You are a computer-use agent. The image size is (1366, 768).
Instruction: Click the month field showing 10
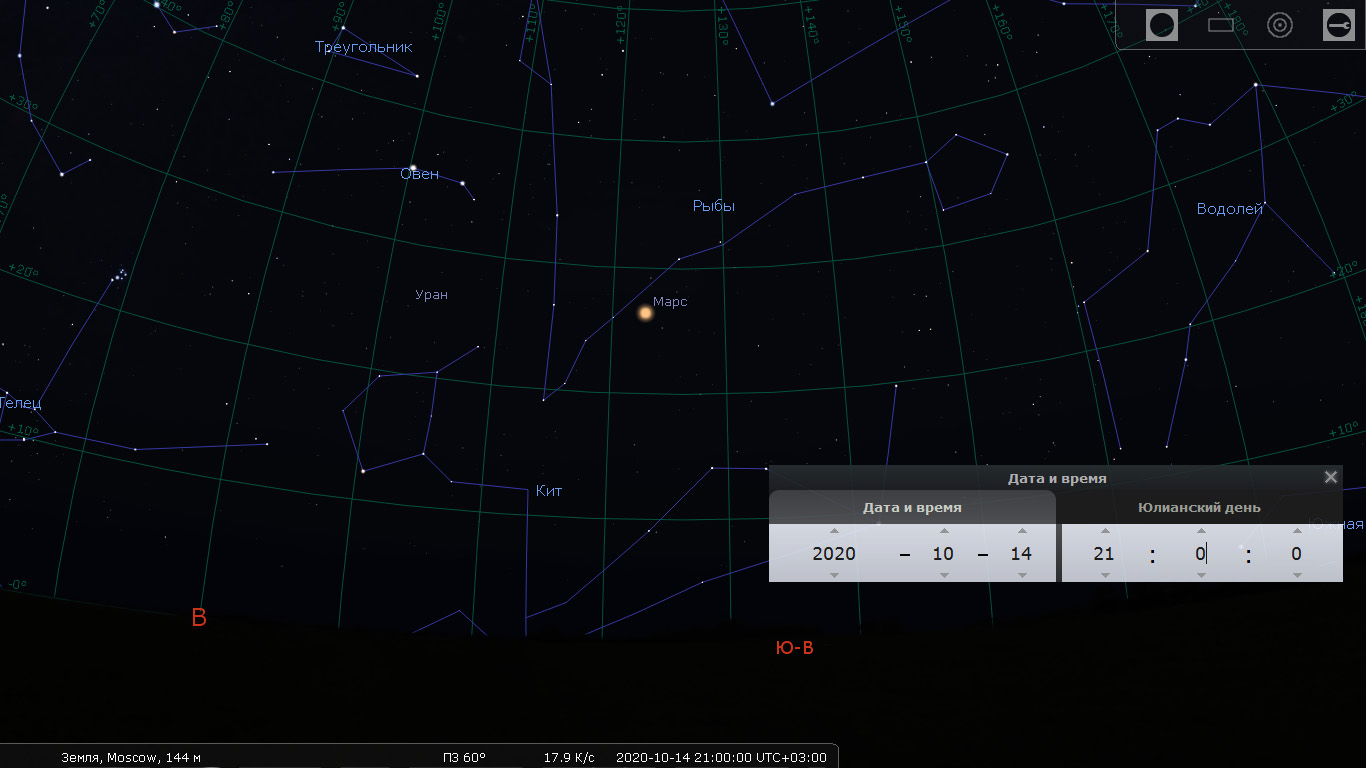[943, 553]
